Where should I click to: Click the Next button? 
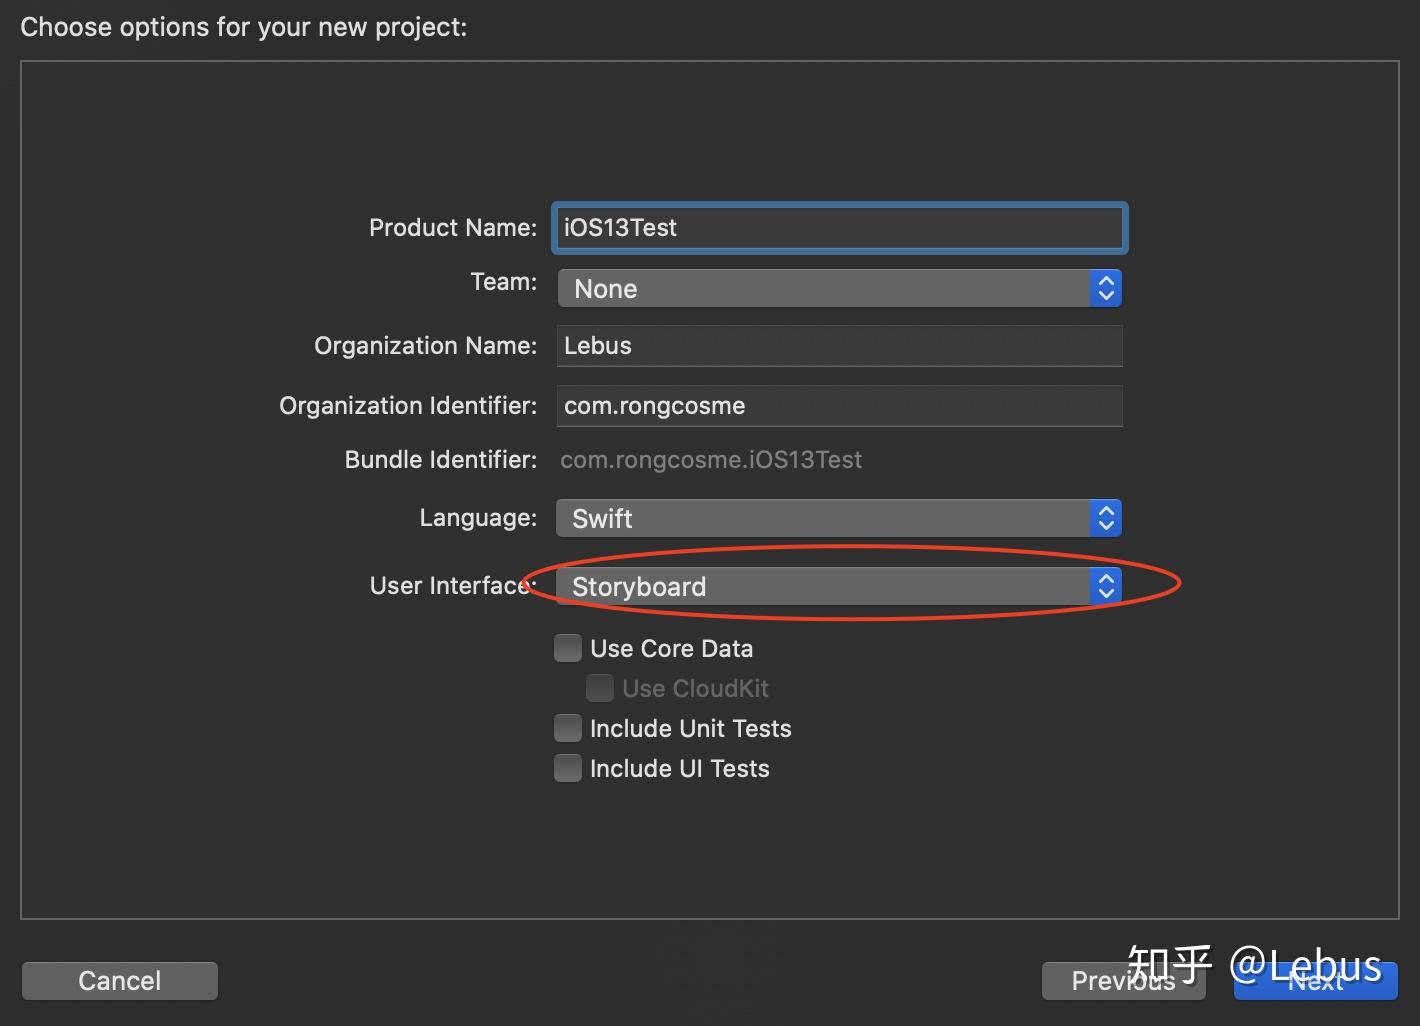[1315, 981]
